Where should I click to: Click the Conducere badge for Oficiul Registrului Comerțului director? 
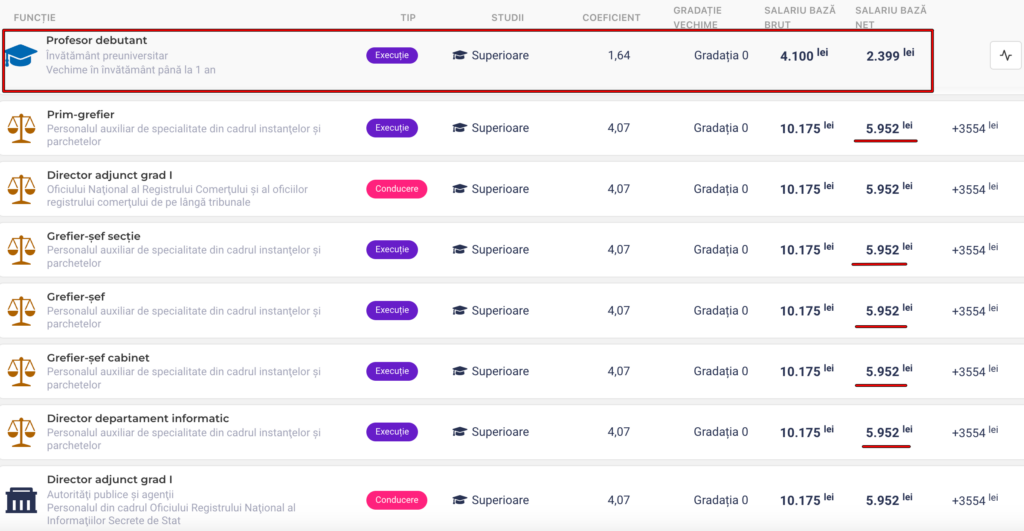[396, 188]
